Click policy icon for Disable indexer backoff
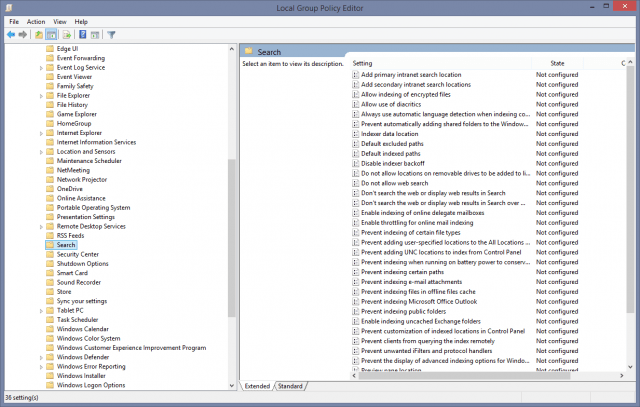The width and height of the screenshot is (640, 407). [356, 163]
